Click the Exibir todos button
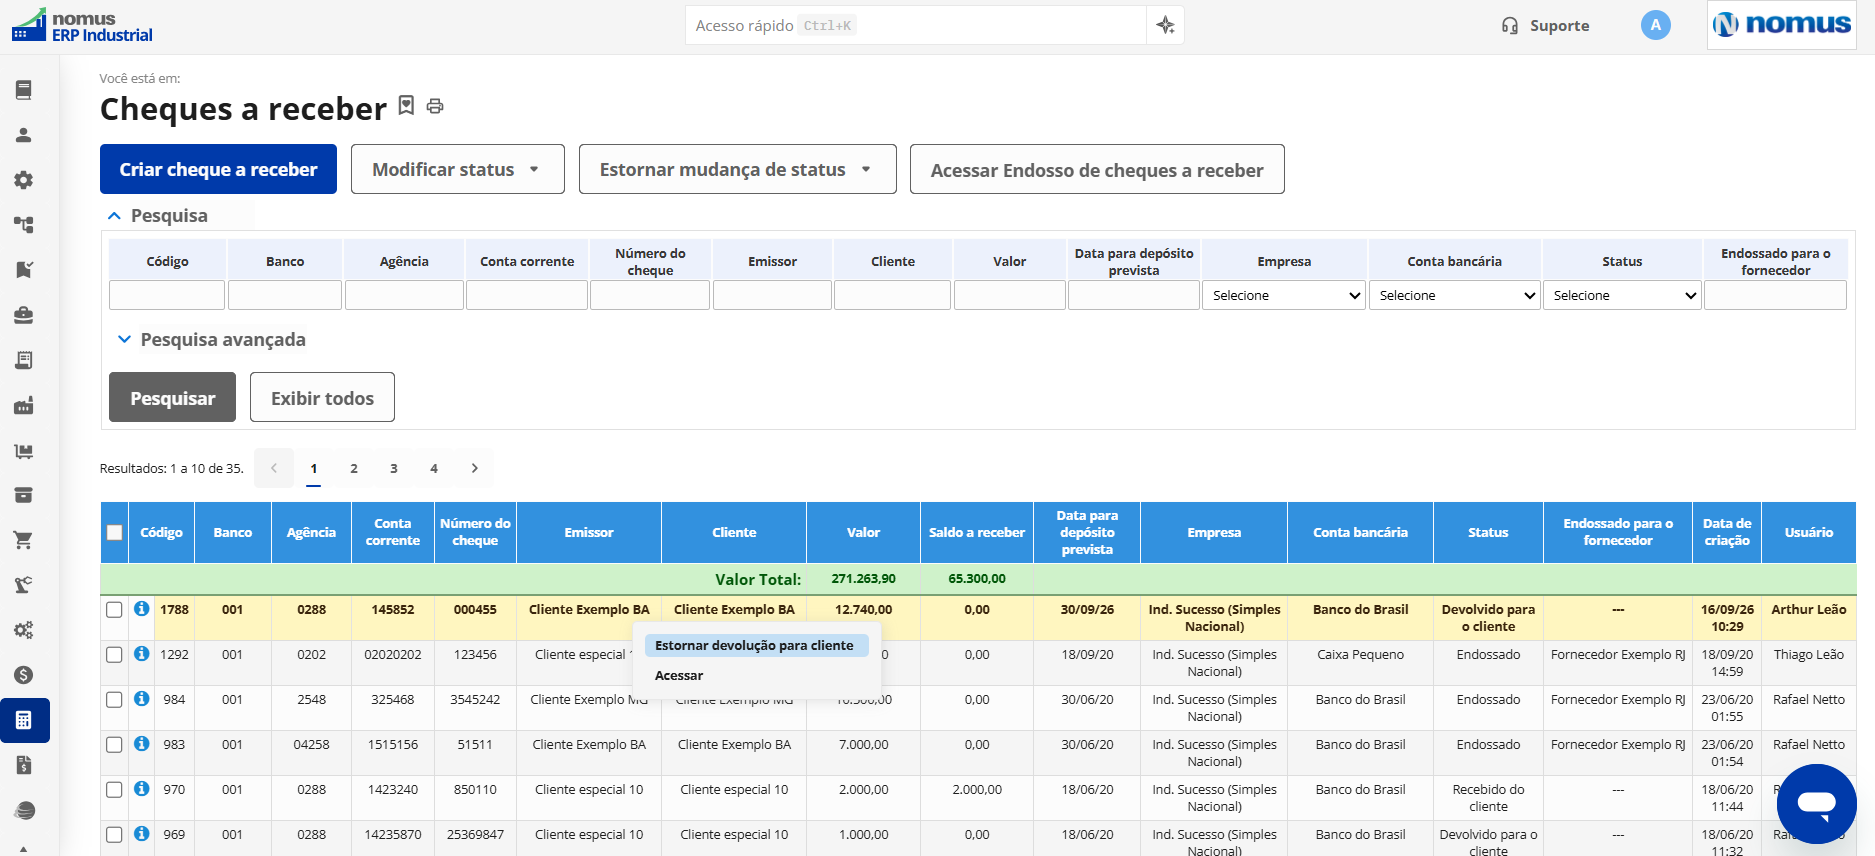This screenshot has width=1875, height=856. click(322, 397)
